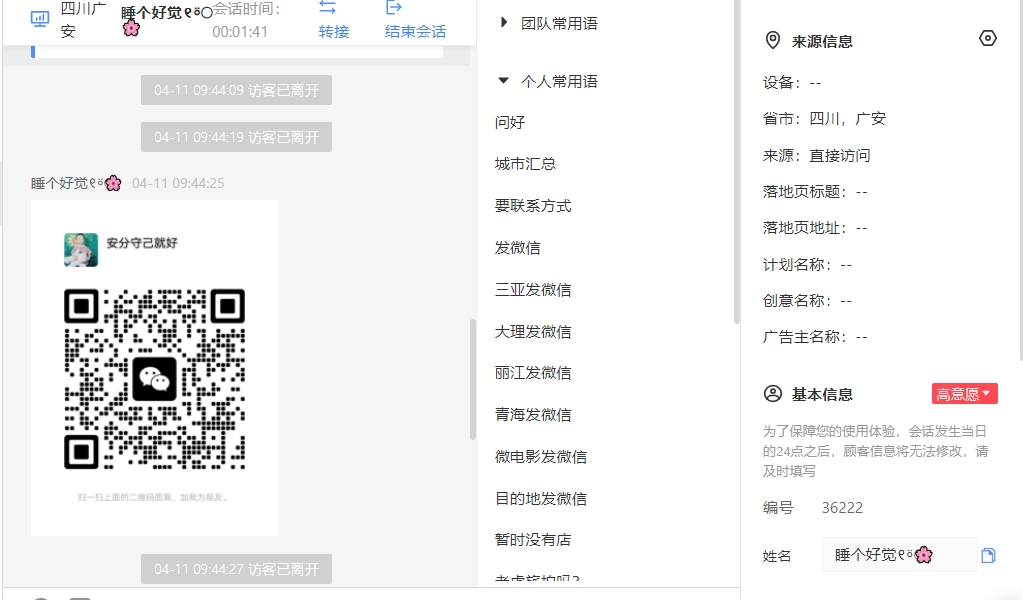1023x600 pixels.
Task: Click the message timestamp 04-11 09:44:25
Action: point(178,183)
